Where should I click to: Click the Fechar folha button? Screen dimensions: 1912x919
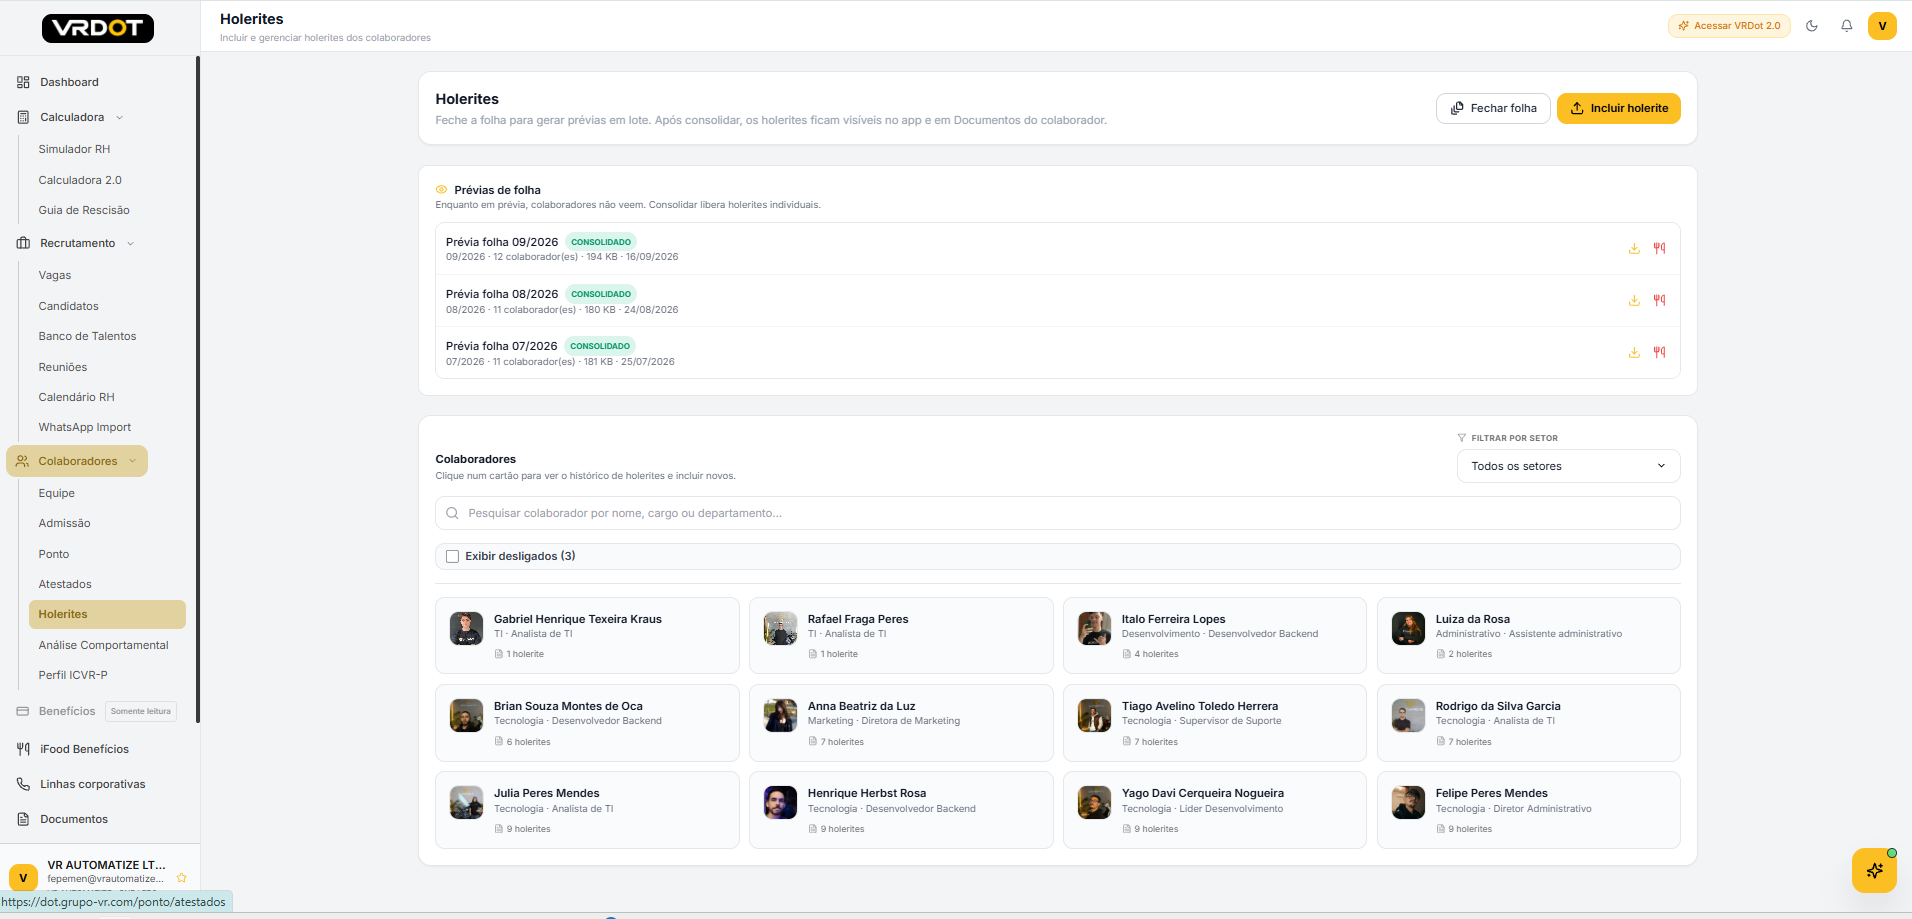pyautogui.click(x=1493, y=108)
